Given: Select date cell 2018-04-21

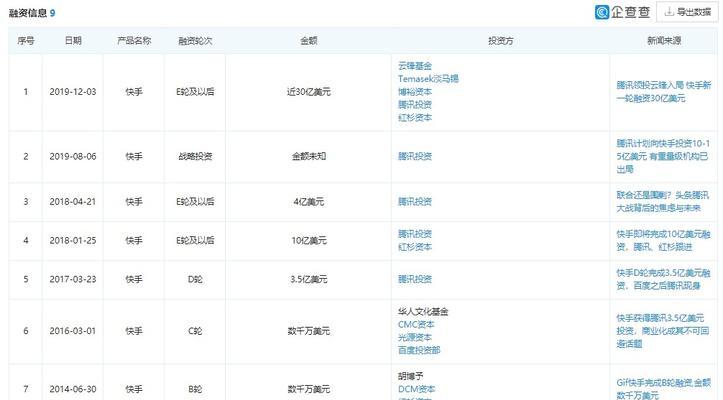Looking at the screenshot, I should (73, 202).
